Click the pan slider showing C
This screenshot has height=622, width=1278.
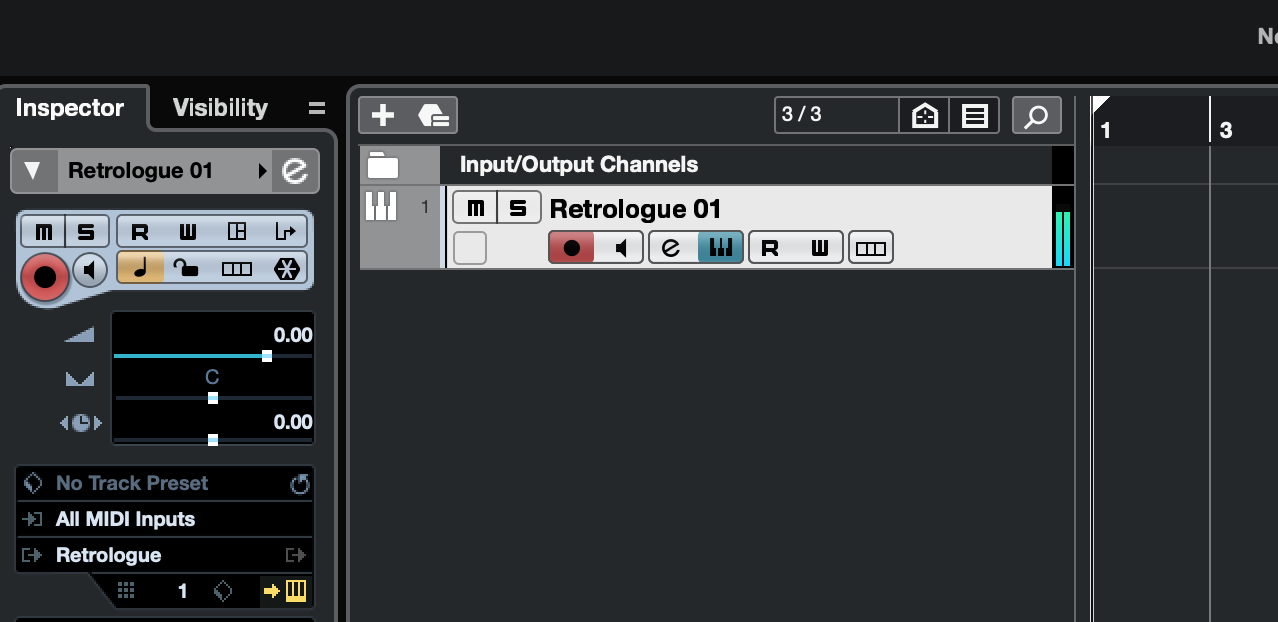coord(213,398)
